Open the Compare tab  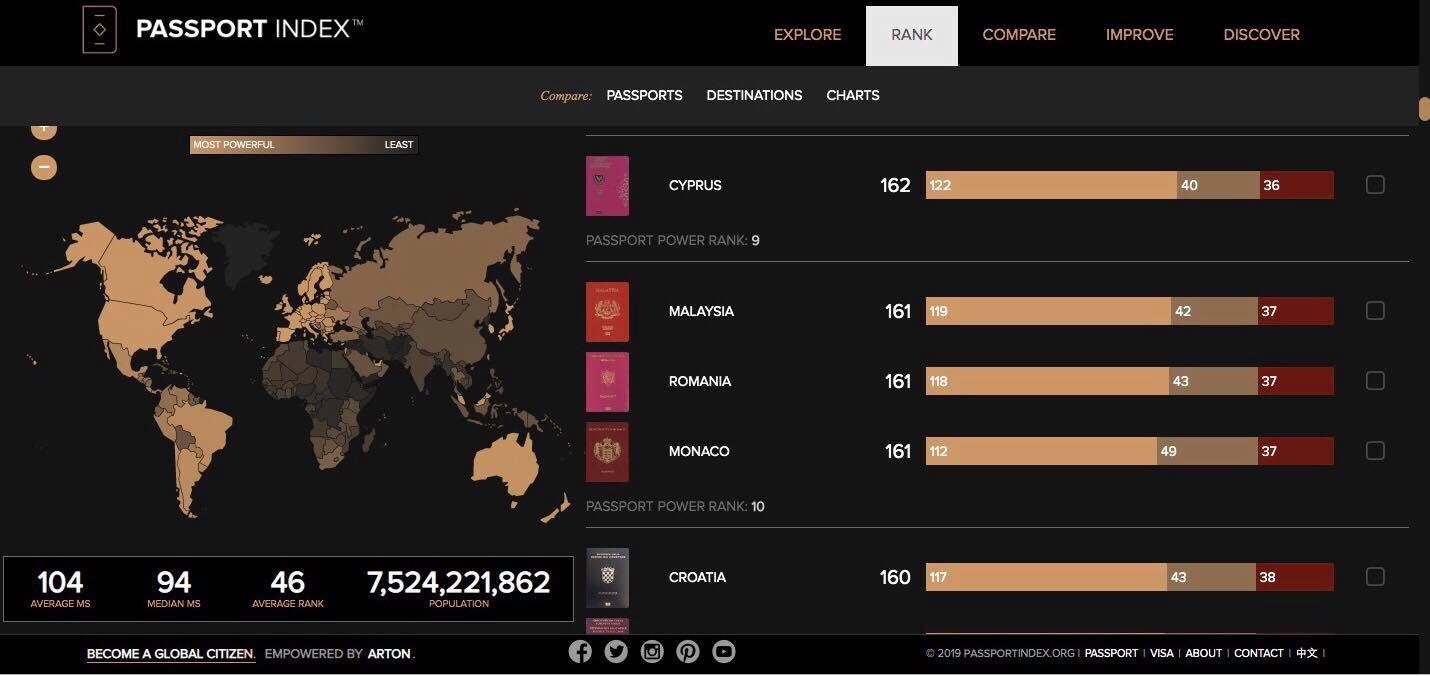[1019, 35]
